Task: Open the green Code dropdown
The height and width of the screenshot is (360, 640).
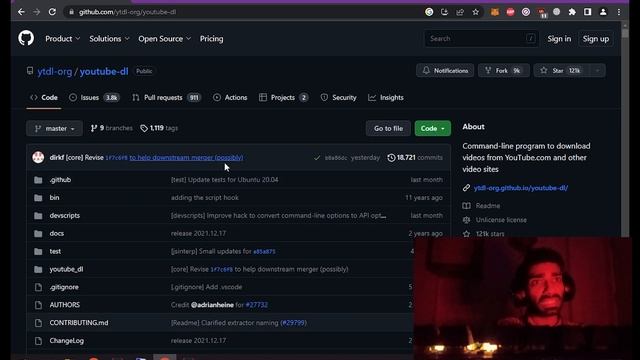Action: [x=433, y=128]
